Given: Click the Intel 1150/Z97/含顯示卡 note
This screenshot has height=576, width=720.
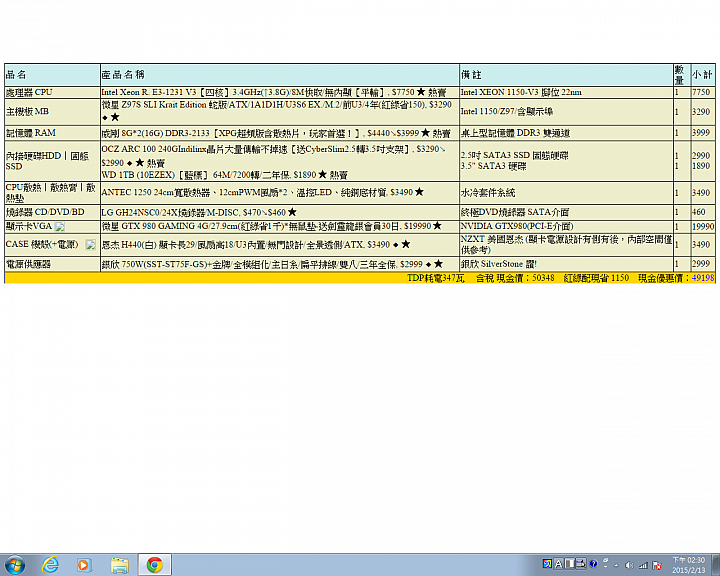Looking at the screenshot, I should coord(507,112).
